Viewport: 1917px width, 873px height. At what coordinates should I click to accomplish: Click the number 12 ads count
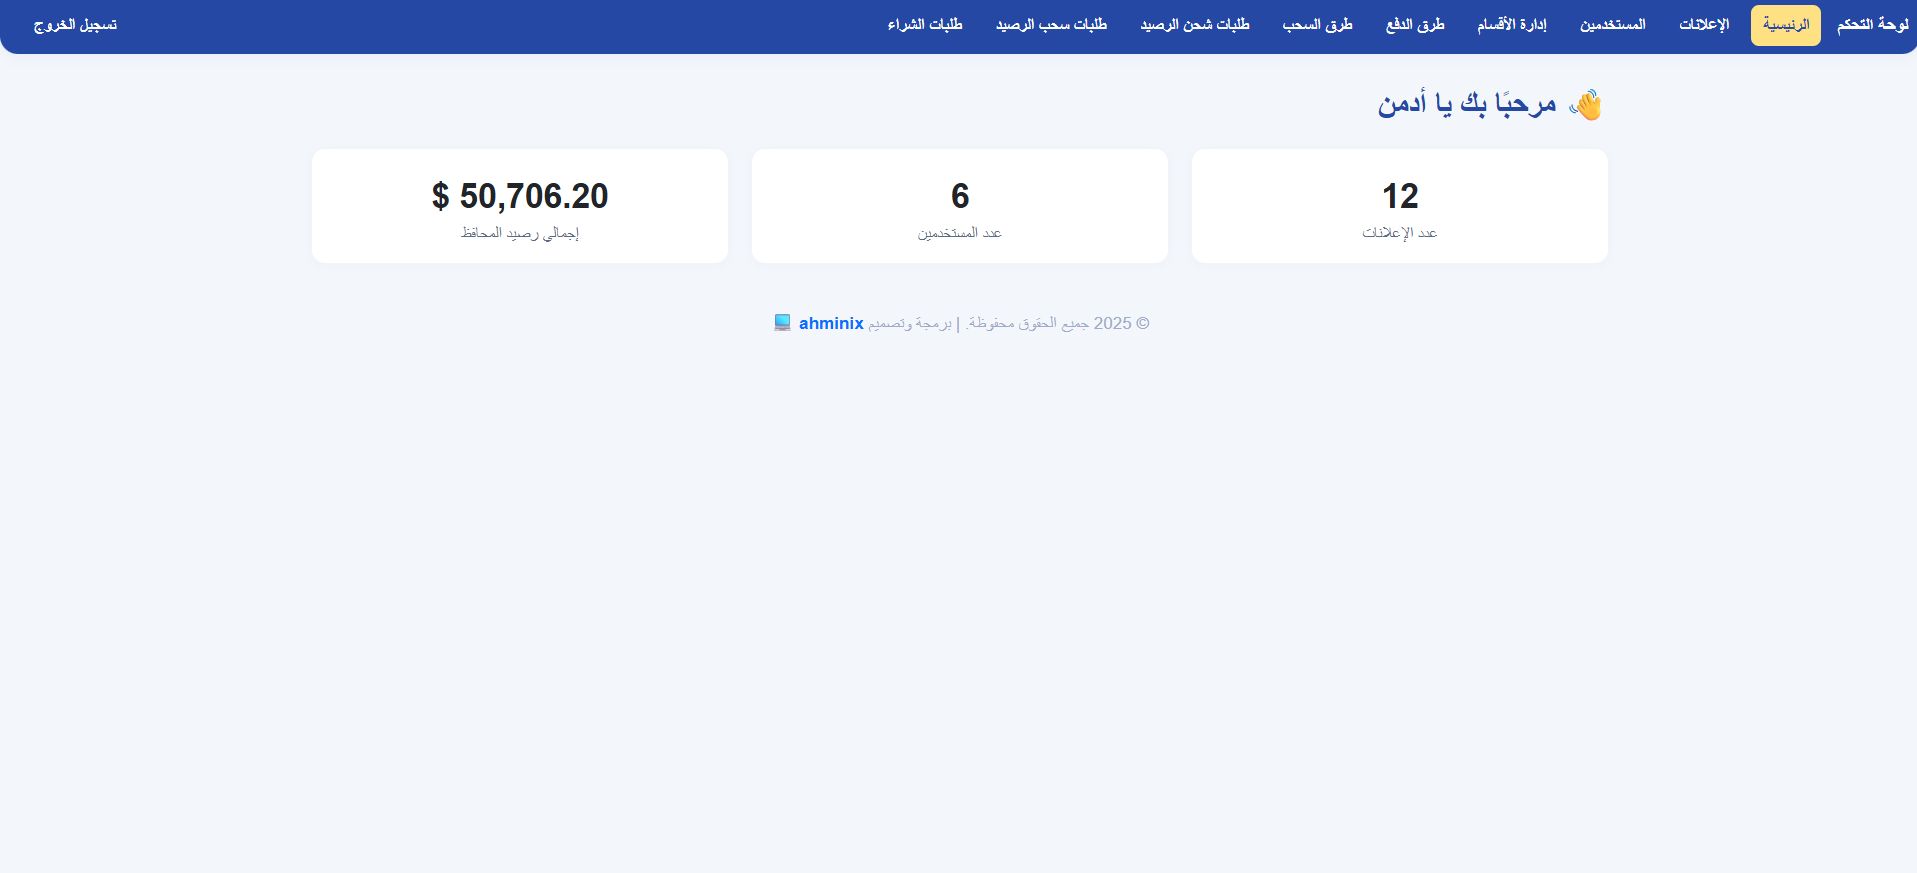point(1400,196)
